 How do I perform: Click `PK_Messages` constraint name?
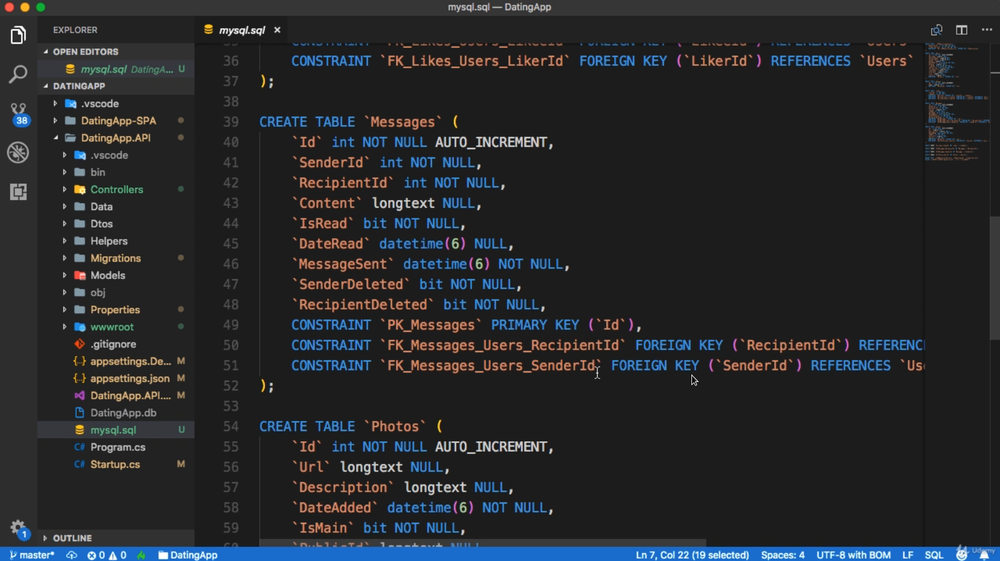coord(430,325)
